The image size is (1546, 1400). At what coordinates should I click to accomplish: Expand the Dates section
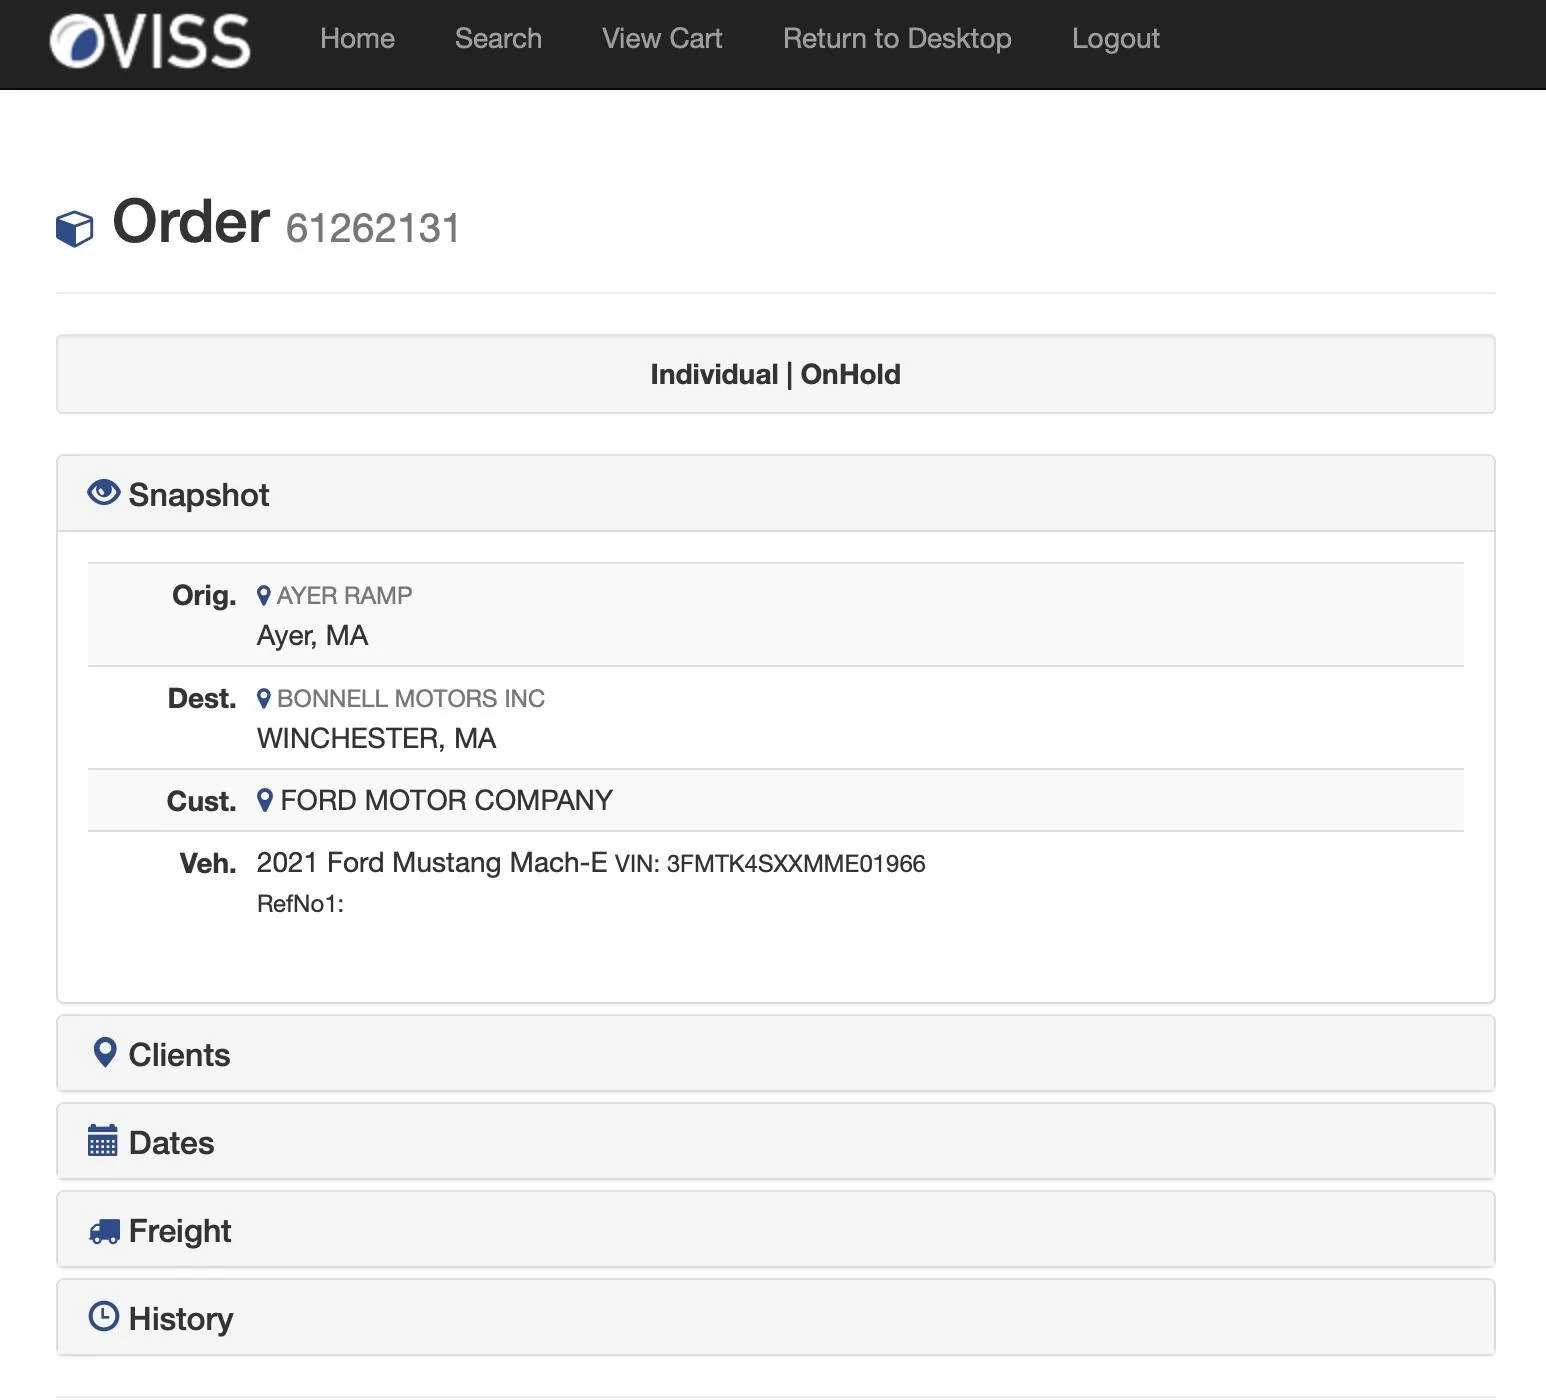[x=776, y=1142]
